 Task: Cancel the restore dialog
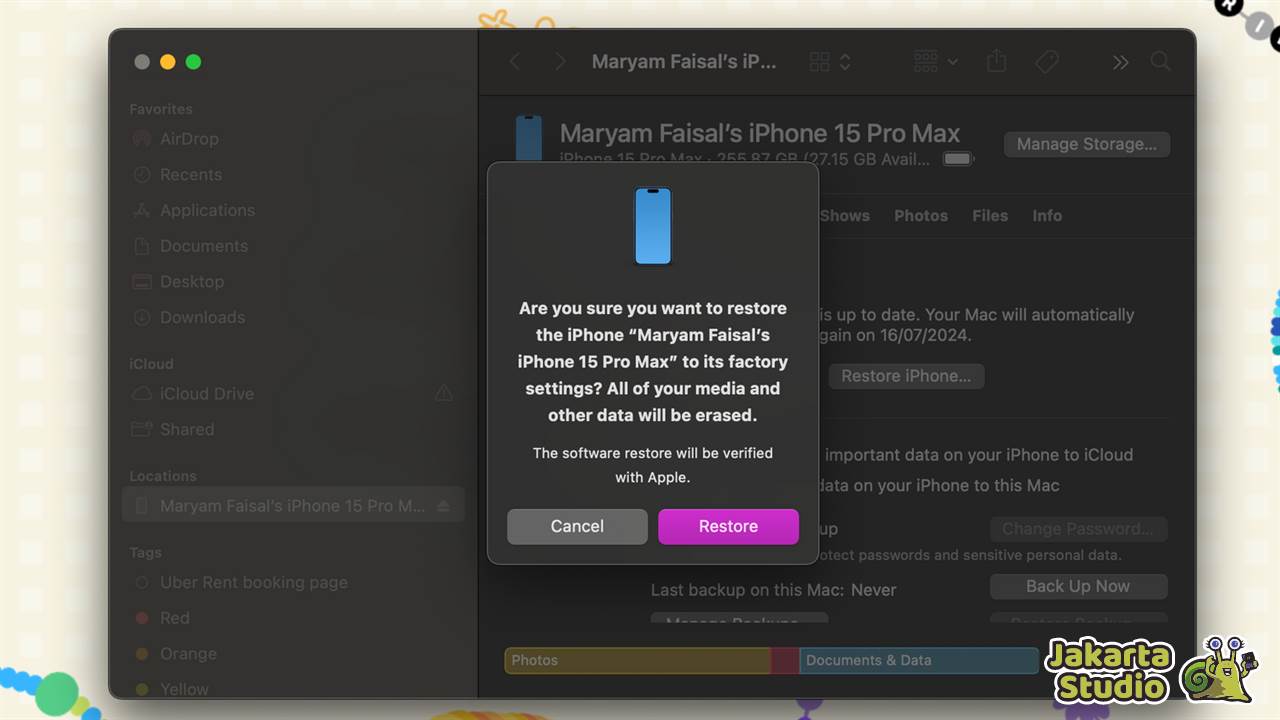coord(577,526)
